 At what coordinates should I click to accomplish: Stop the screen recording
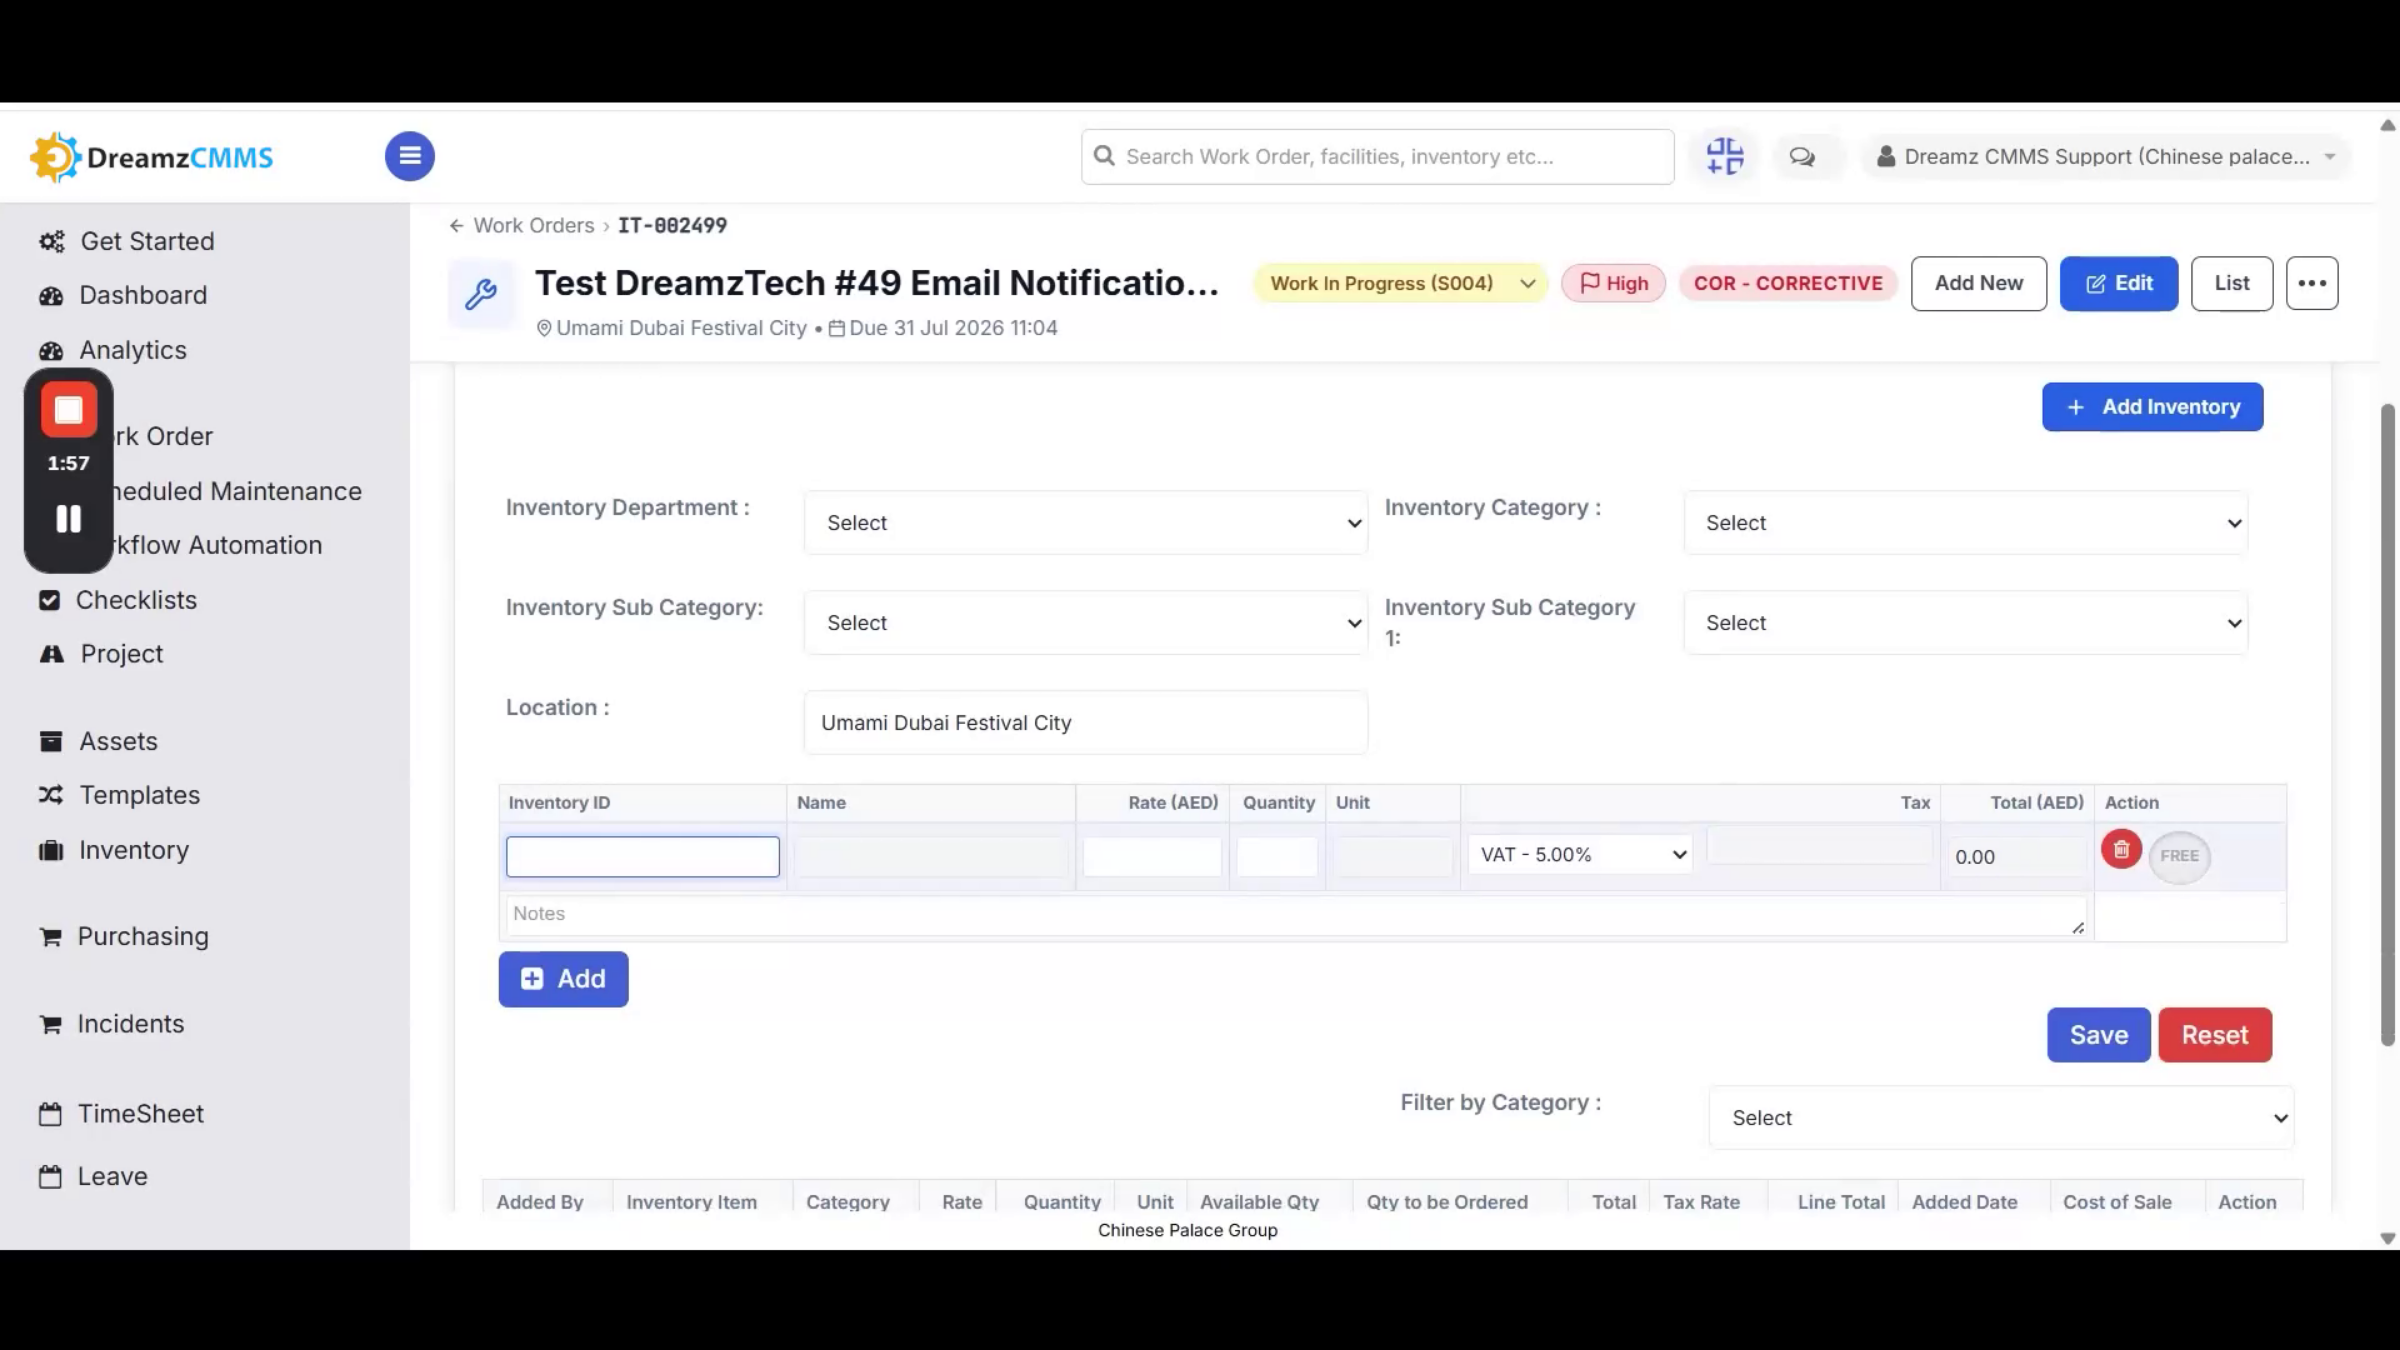pos(69,410)
